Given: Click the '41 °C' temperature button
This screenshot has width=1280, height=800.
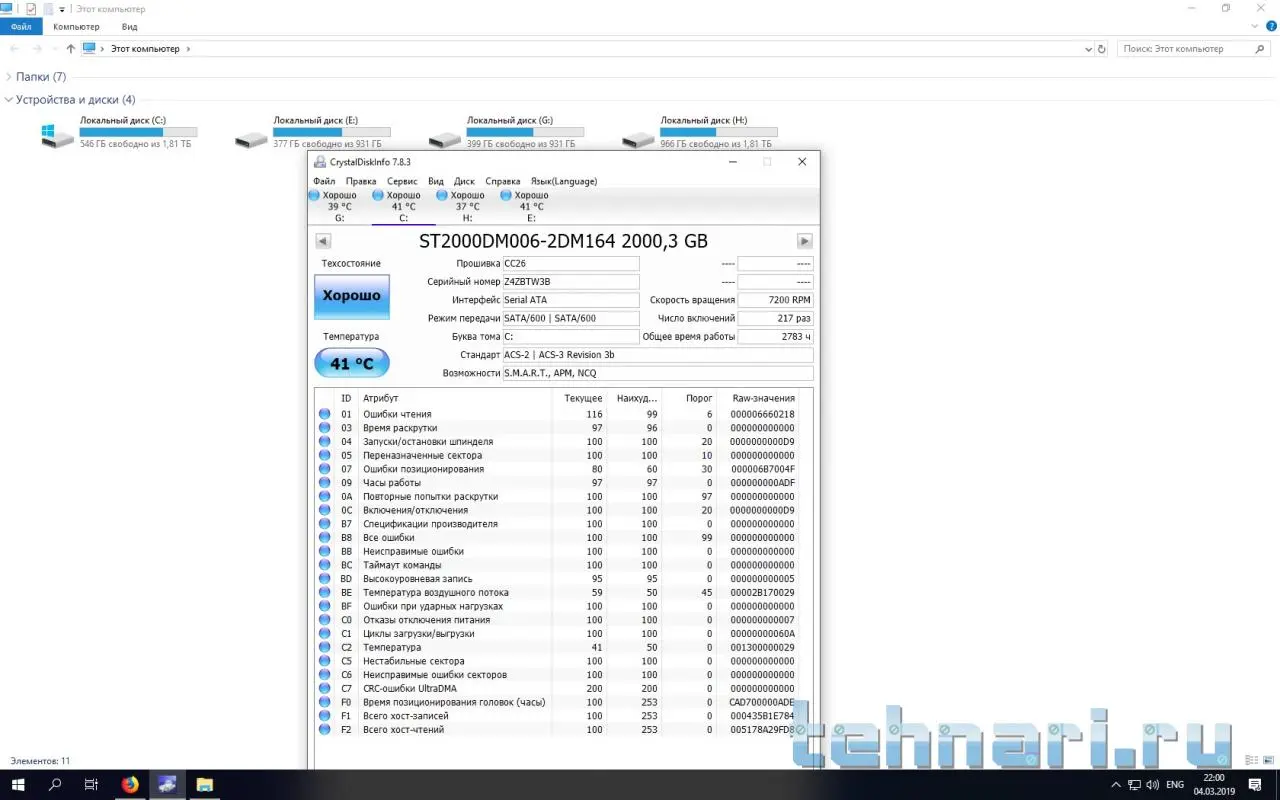Looking at the screenshot, I should 352,363.
